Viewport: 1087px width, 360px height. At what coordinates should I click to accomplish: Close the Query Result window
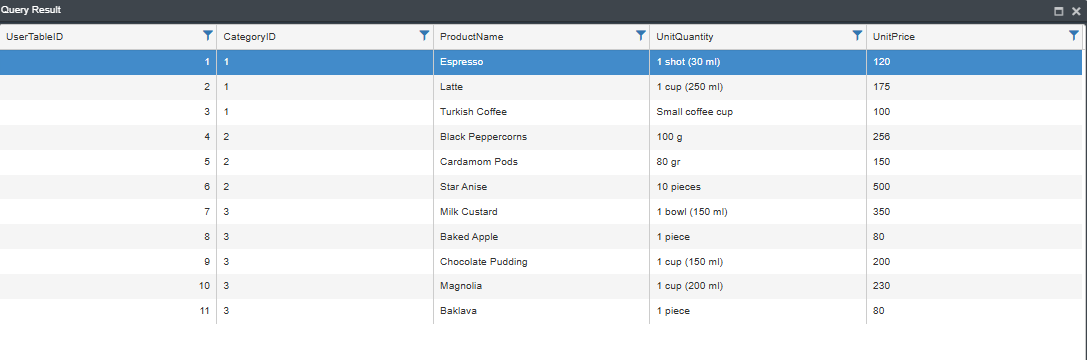[x=1076, y=11]
